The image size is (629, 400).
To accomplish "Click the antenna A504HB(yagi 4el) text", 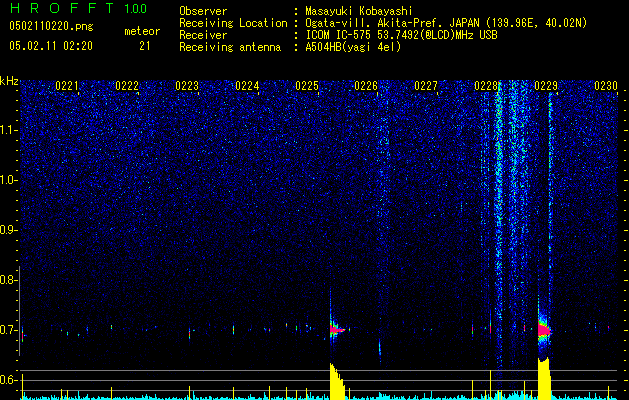I will click(x=353, y=47).
